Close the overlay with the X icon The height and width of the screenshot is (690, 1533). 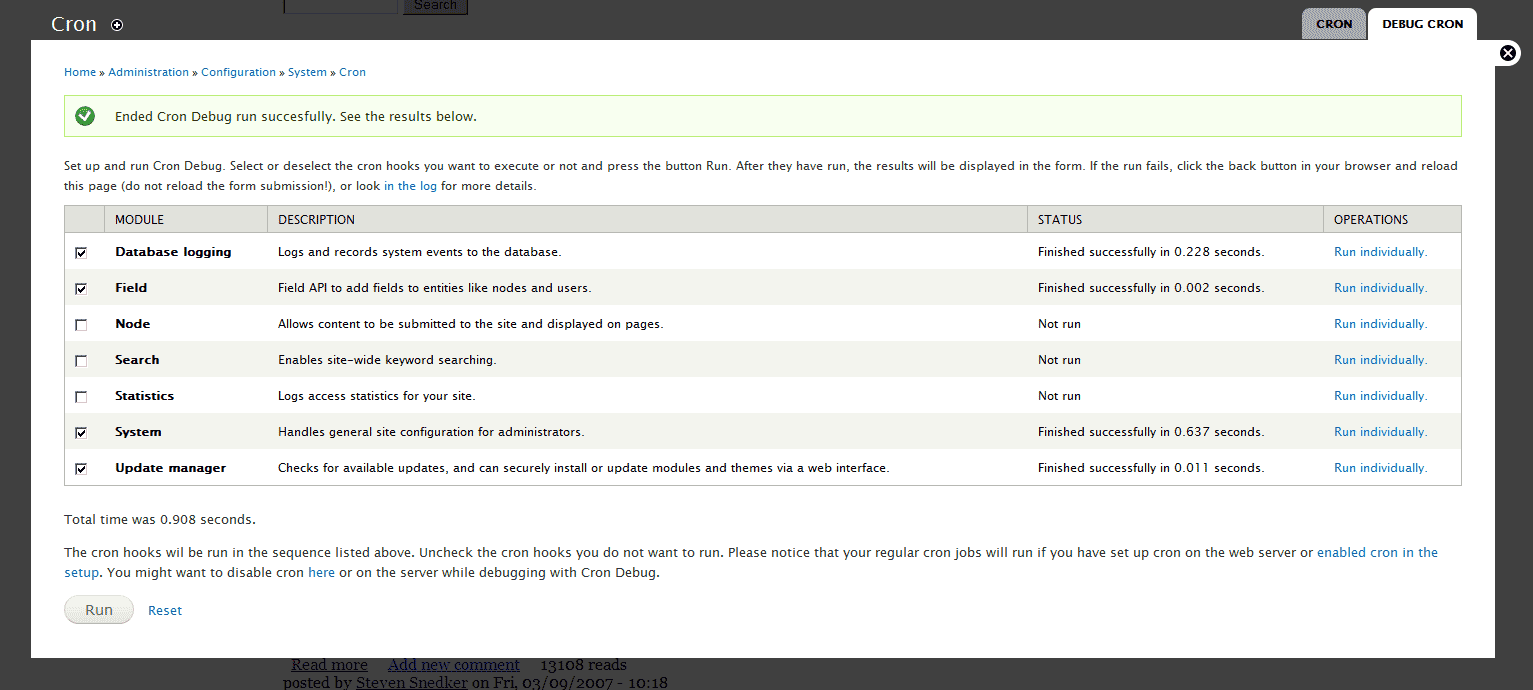coord(1508,53)
